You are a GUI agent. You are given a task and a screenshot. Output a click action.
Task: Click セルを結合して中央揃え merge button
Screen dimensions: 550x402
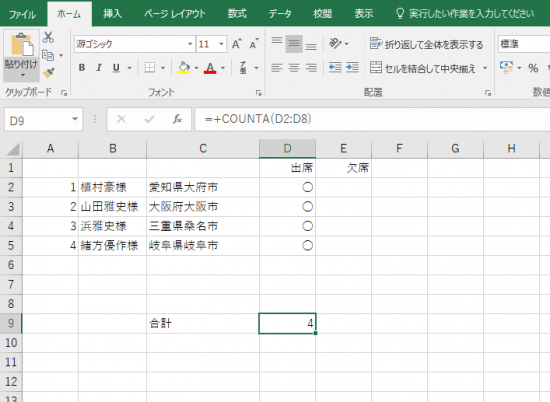pos(423,68)
